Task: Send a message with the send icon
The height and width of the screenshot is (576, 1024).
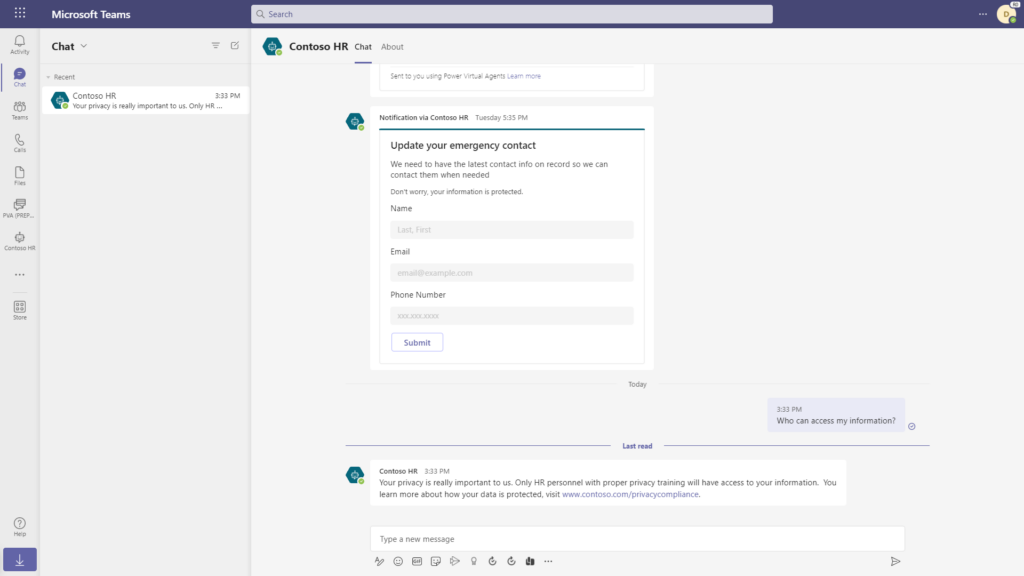Action: coord(896,561)
